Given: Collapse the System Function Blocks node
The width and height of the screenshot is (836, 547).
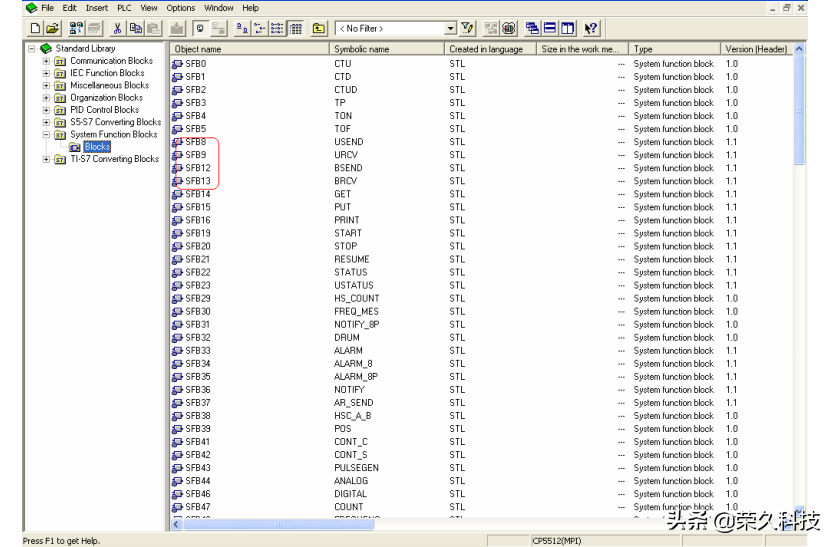Looking at the screenshot, I should [46, 134].
